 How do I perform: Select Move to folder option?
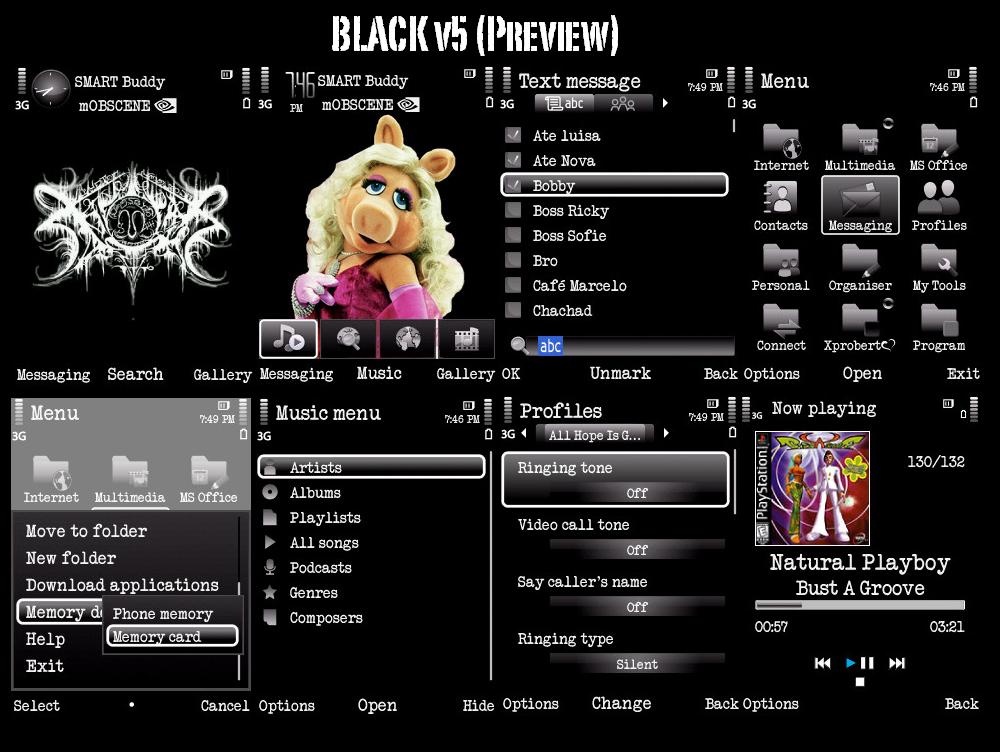86,531
